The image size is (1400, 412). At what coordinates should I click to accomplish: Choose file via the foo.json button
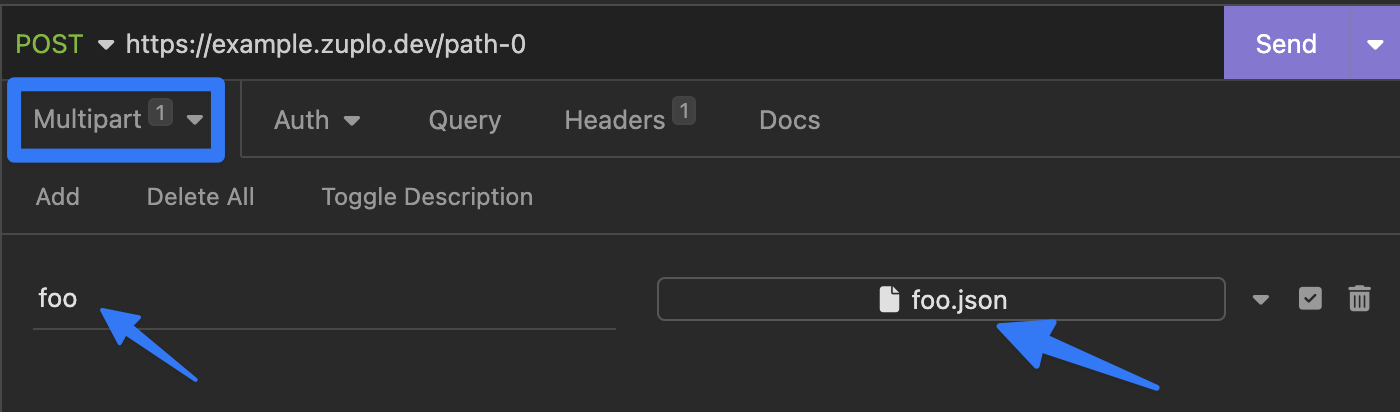941,299
